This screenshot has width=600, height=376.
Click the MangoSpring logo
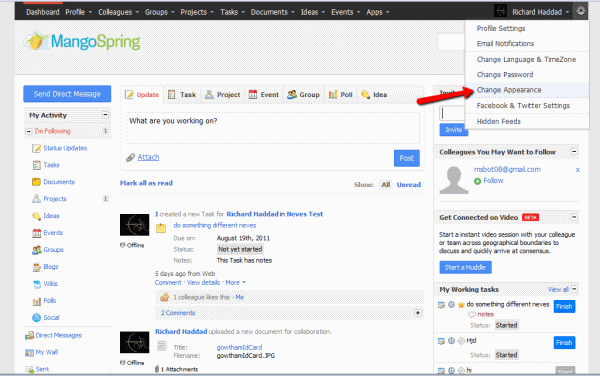(82, 41)
